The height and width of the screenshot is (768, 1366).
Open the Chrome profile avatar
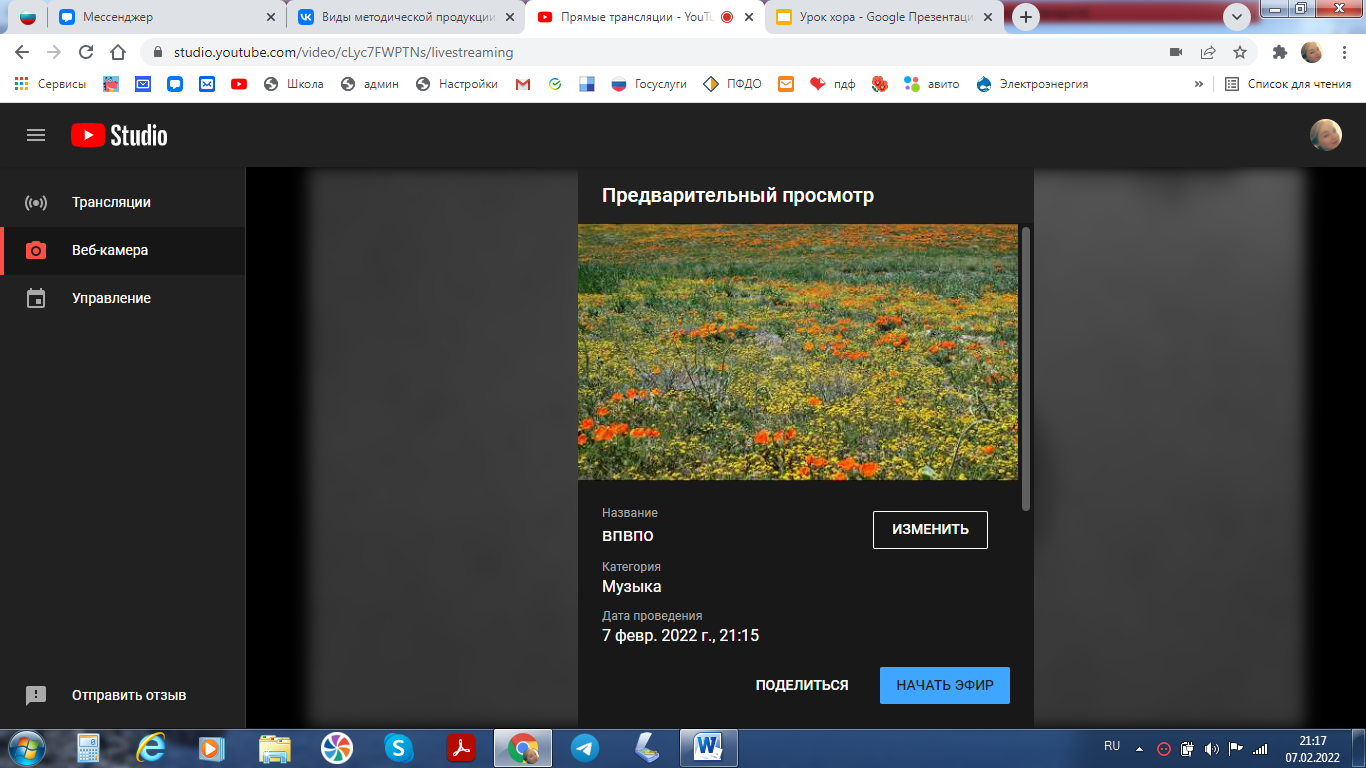tap(1311, 52)
